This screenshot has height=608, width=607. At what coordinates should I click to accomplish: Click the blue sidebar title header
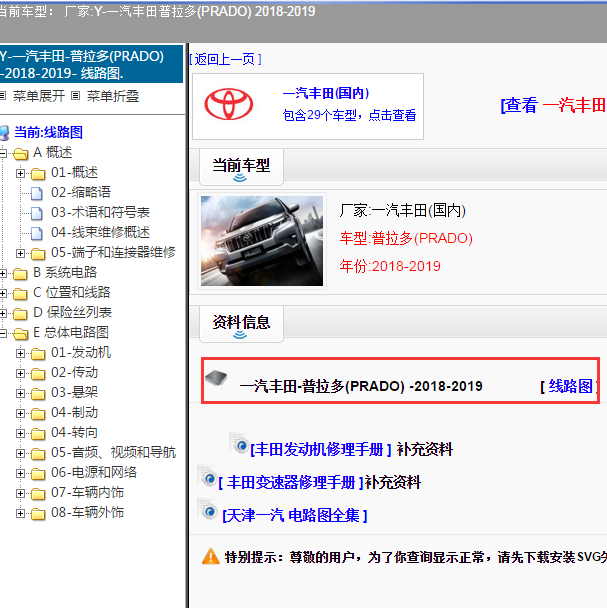(x=91, y=64)
